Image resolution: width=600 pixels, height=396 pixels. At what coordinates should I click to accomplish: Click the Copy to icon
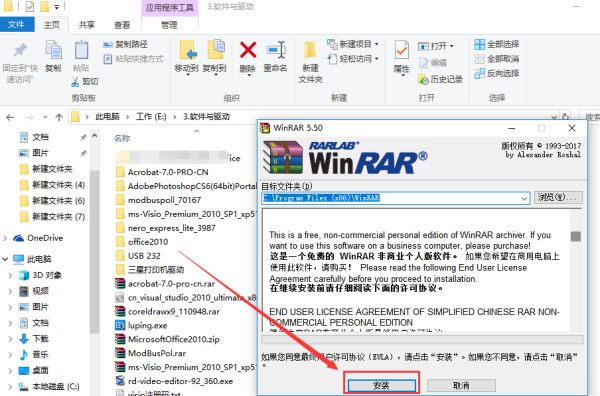point(215,50)
